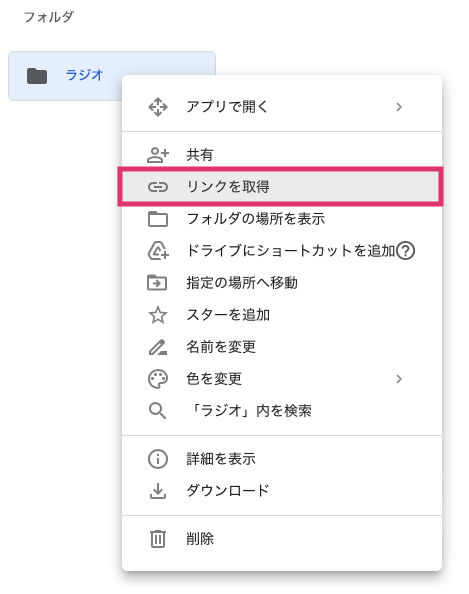This screenshot has width=469, height=594.
Task: Click 詳細を表示 menu text
Action: 221,459
